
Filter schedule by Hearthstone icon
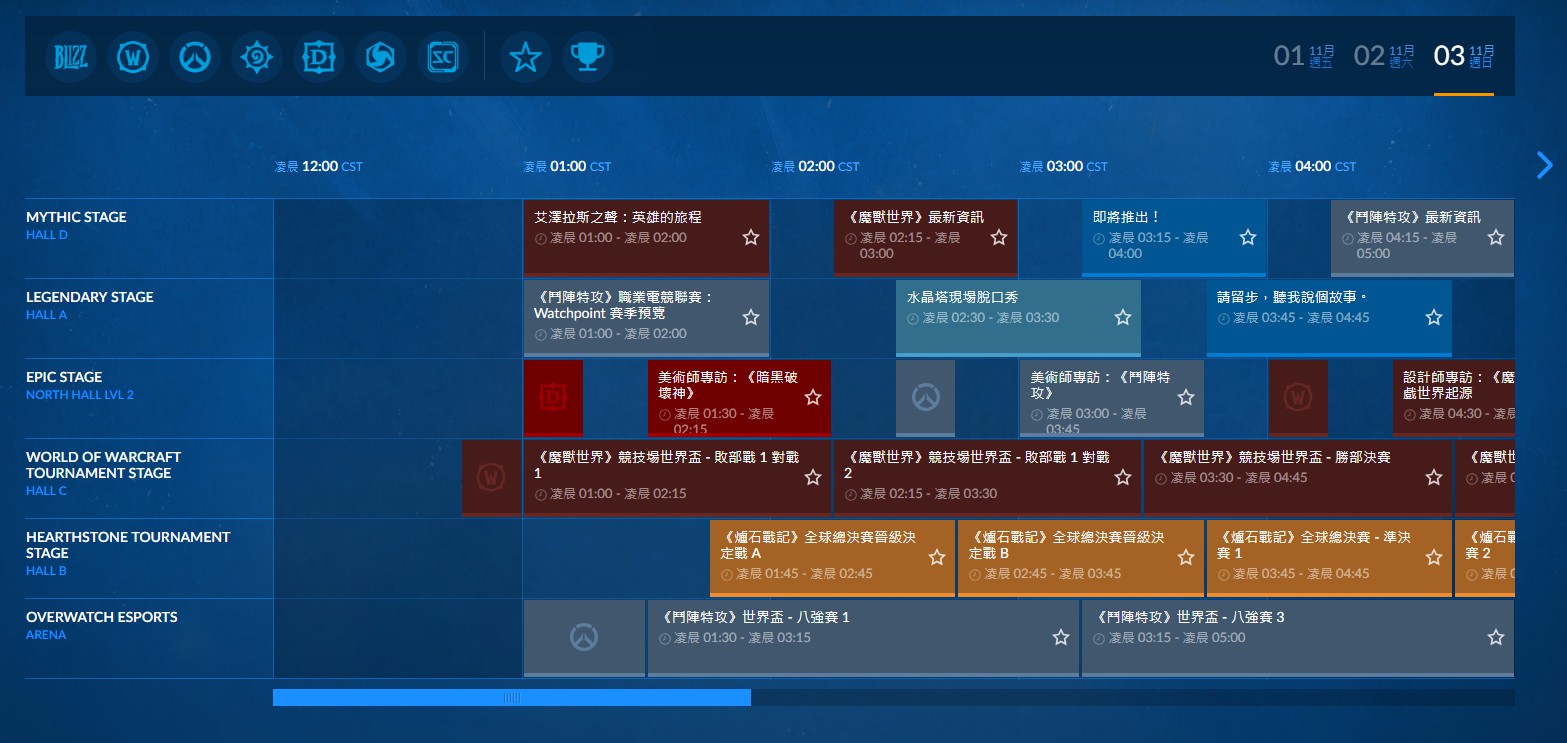[257, 57]
